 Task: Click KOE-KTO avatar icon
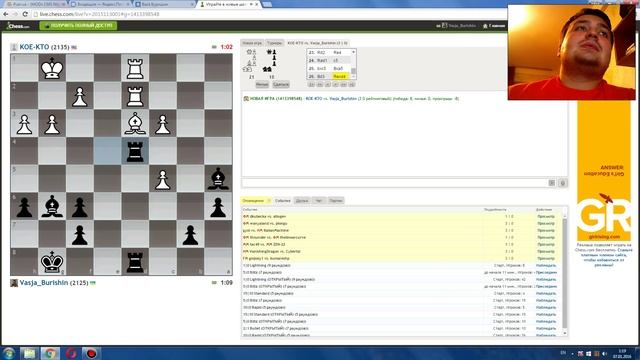tap(14, 47)
